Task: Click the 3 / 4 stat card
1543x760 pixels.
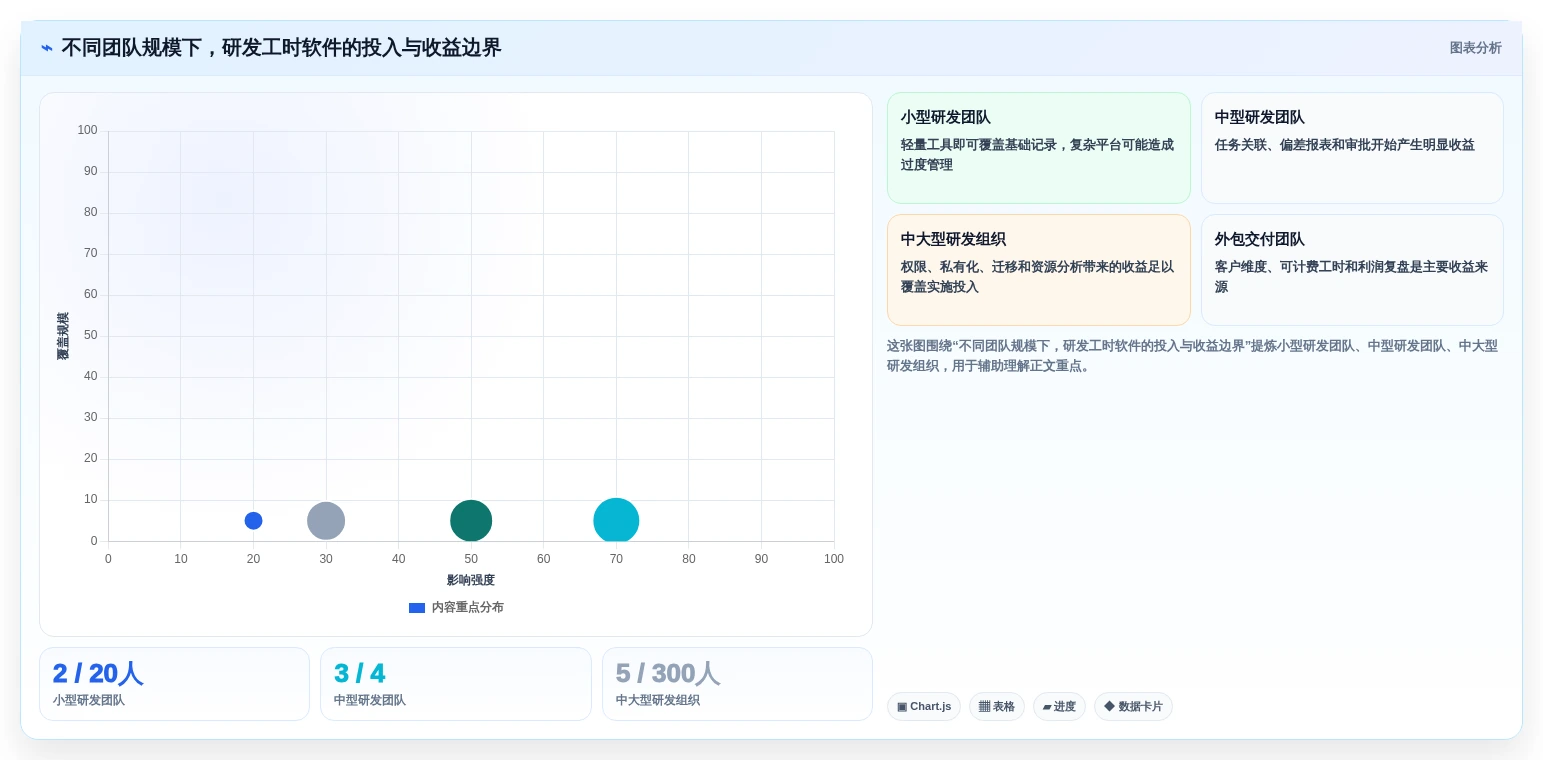Action: pyautogui.click(x=456, y=684)
